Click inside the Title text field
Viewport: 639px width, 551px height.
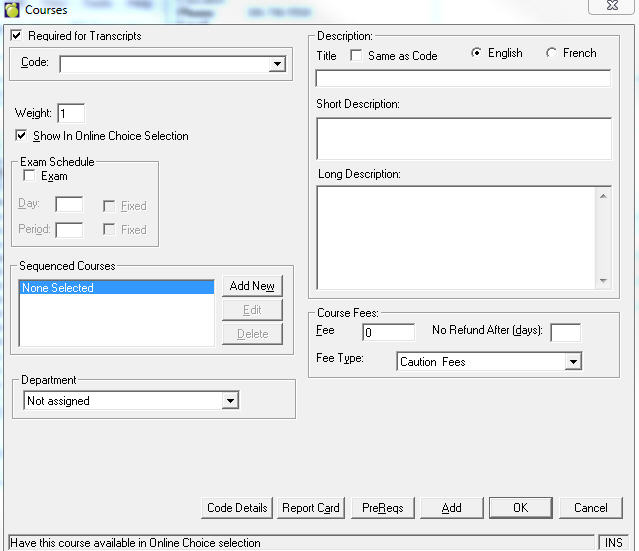462,78
